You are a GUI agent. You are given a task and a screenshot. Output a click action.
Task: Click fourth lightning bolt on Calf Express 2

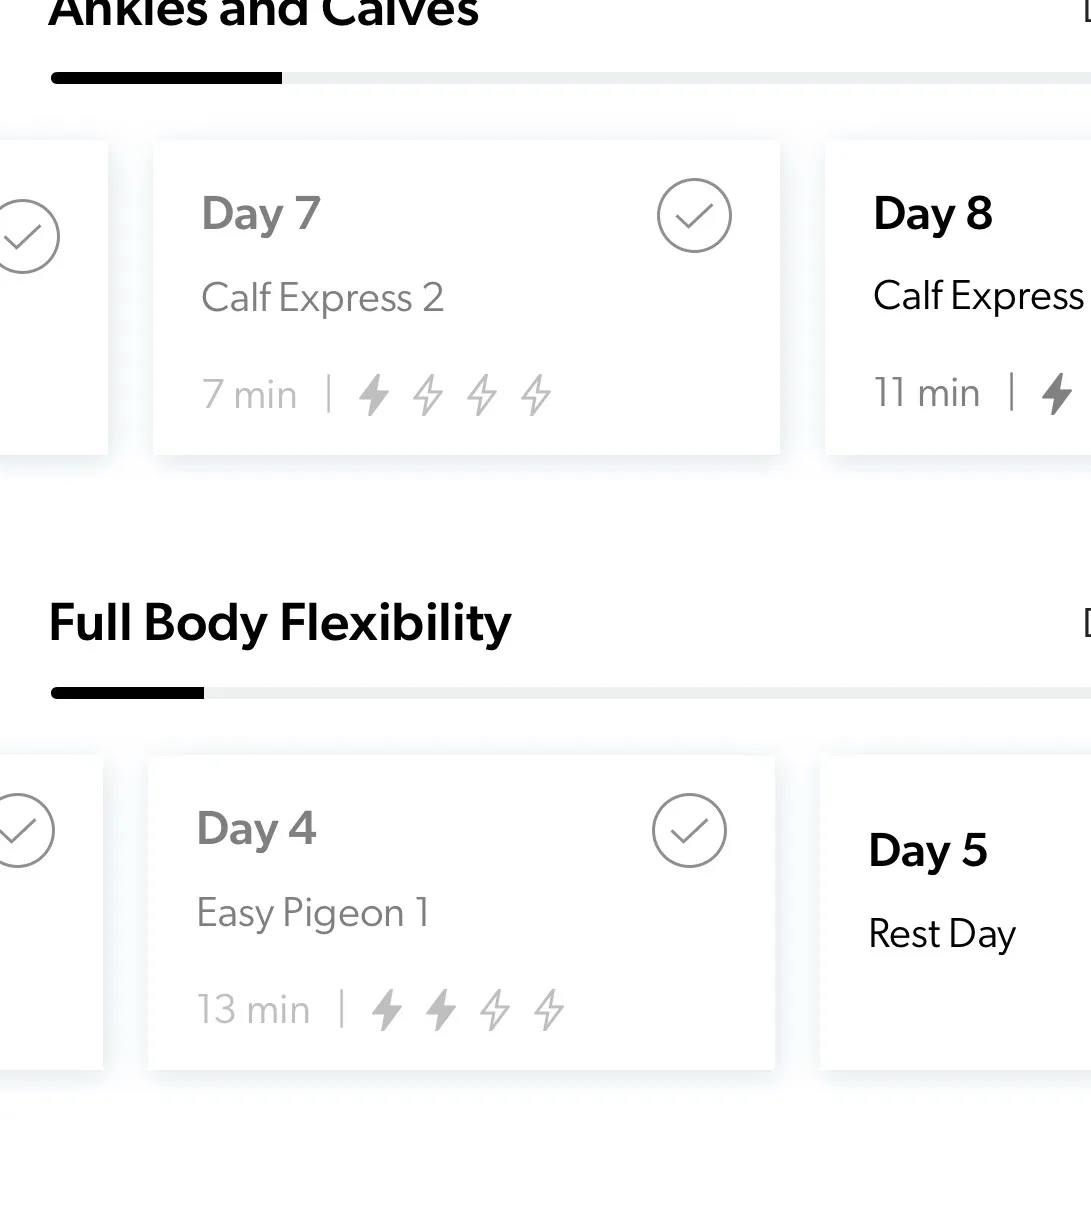coord(536,394)
